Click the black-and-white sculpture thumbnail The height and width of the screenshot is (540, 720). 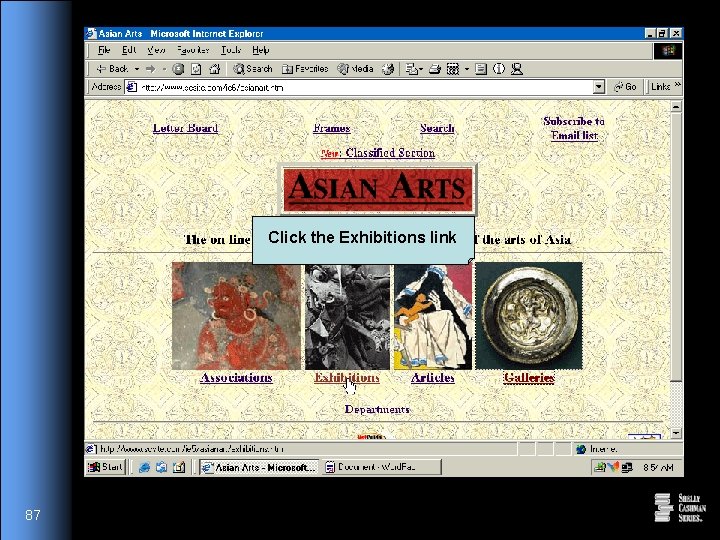click(x=348, y=316)
